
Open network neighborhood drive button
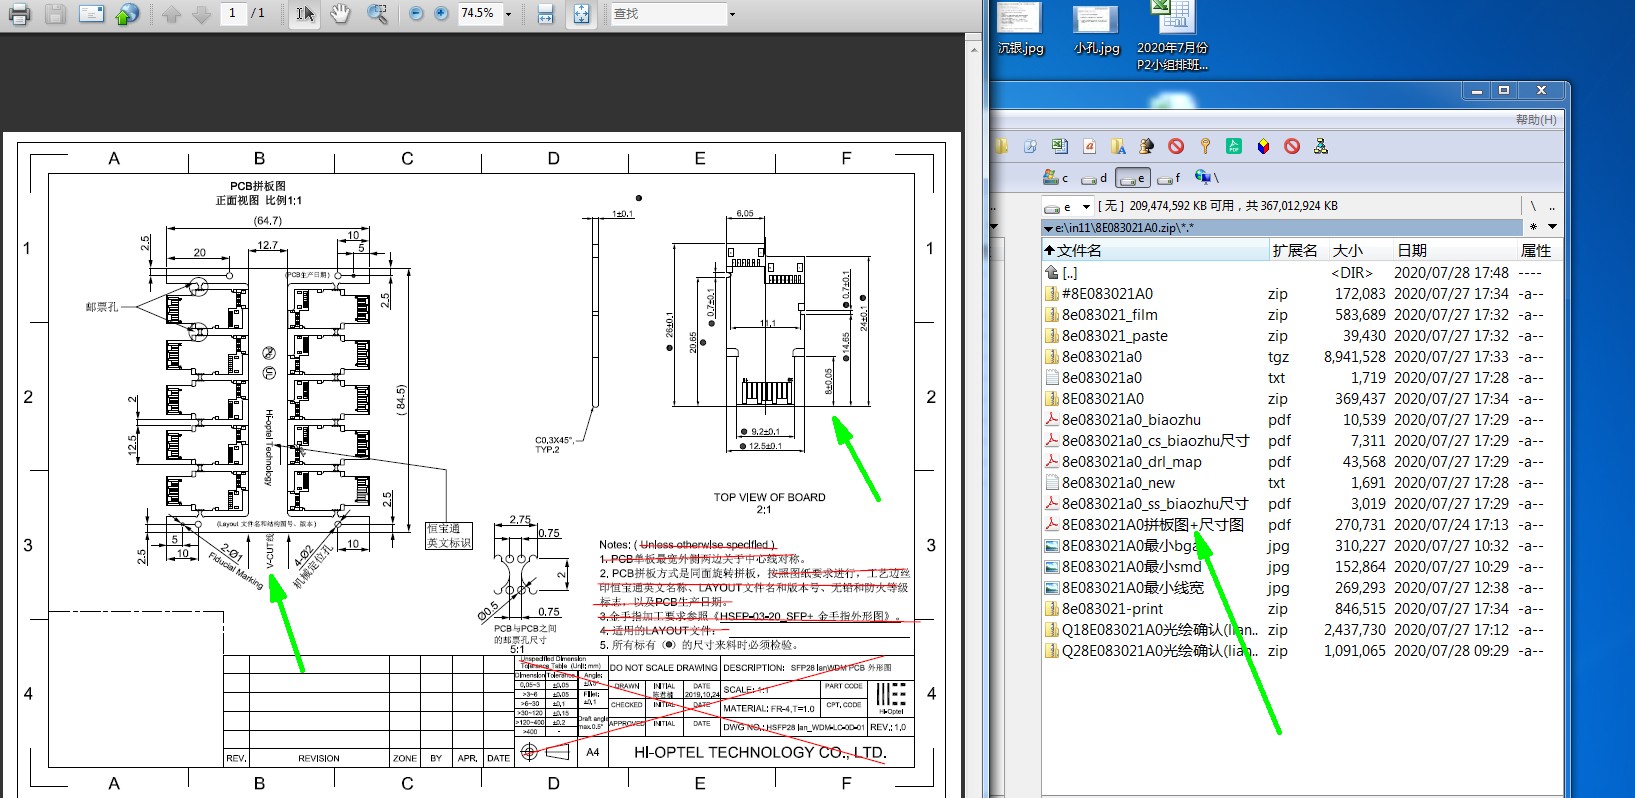(x=1207, y=178)
